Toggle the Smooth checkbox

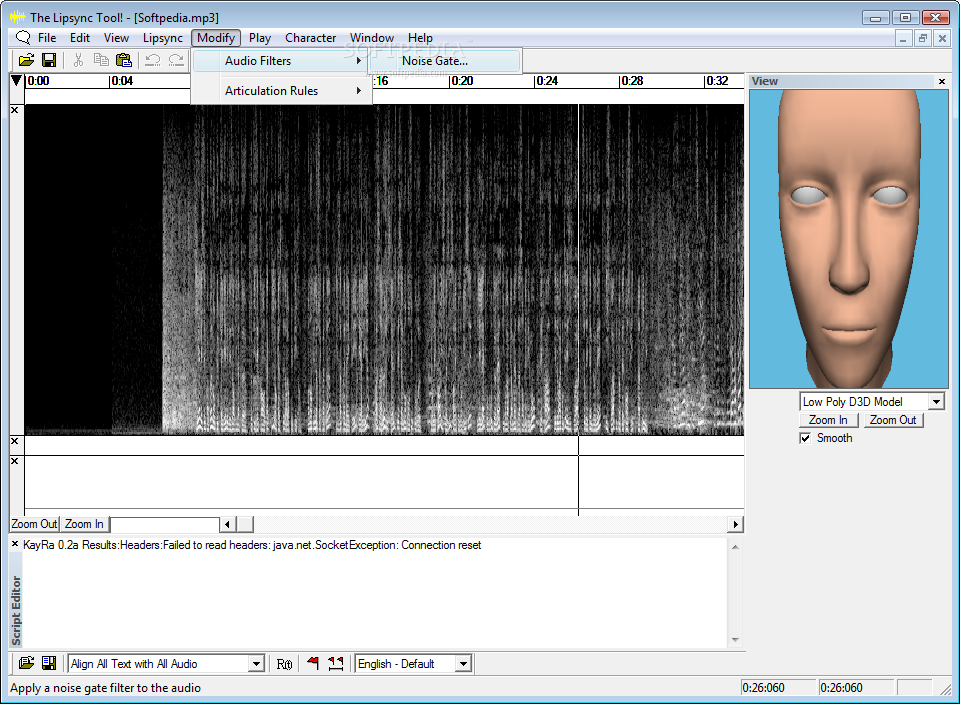[805, 438]
